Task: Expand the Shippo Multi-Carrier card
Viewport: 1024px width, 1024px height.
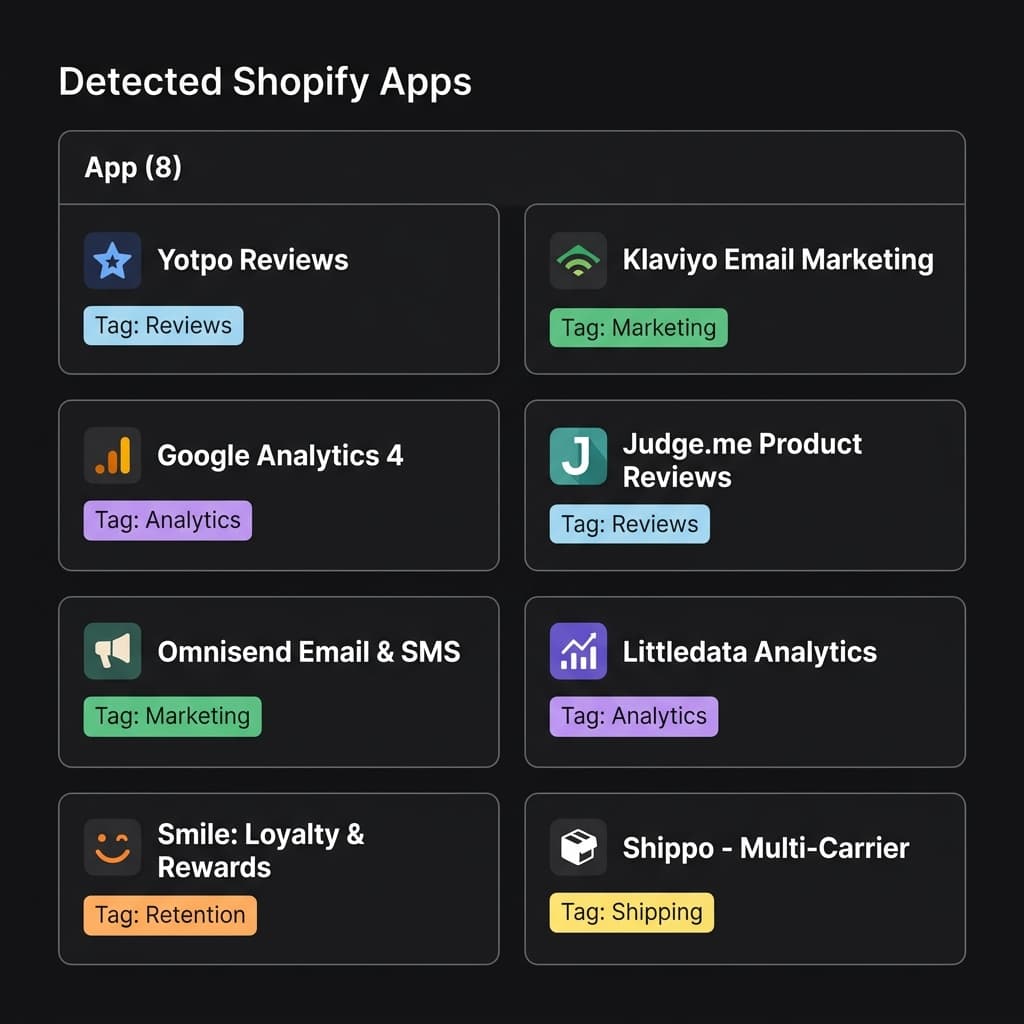Action: point(744,878)
